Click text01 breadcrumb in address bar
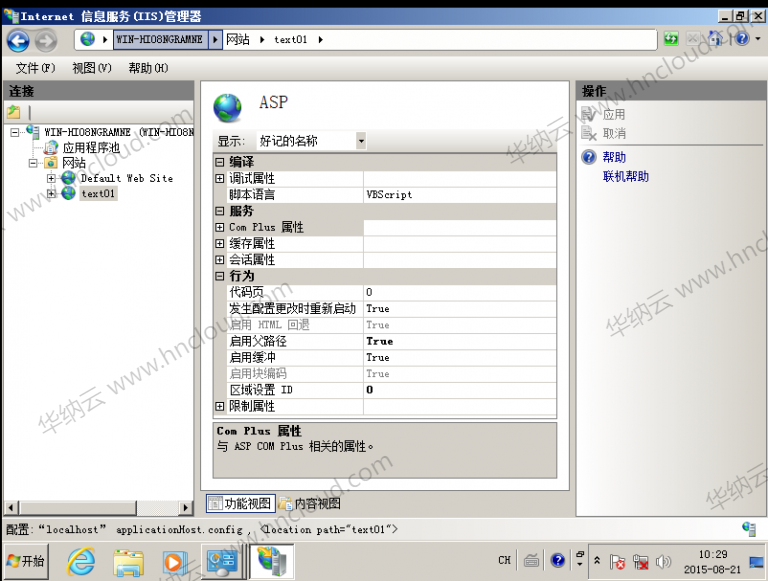The width and height of the screenshot is (768, 581). click(x=290, y=39)
